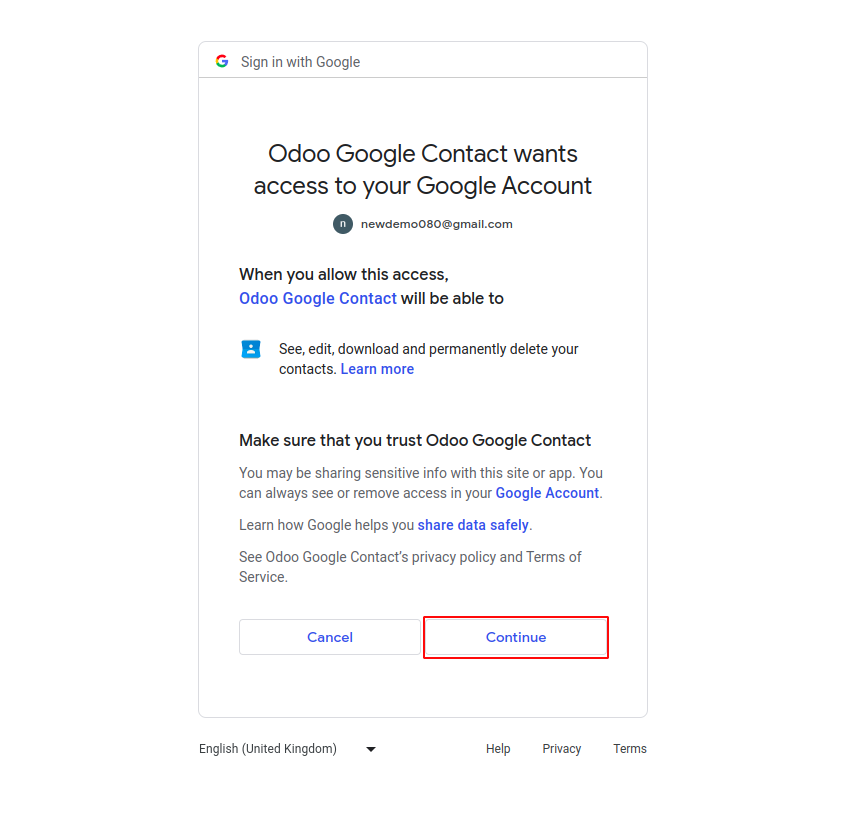This screenshot has height=815, width=841.
Task: Follow the Learn more link
Action: [377, 369]
